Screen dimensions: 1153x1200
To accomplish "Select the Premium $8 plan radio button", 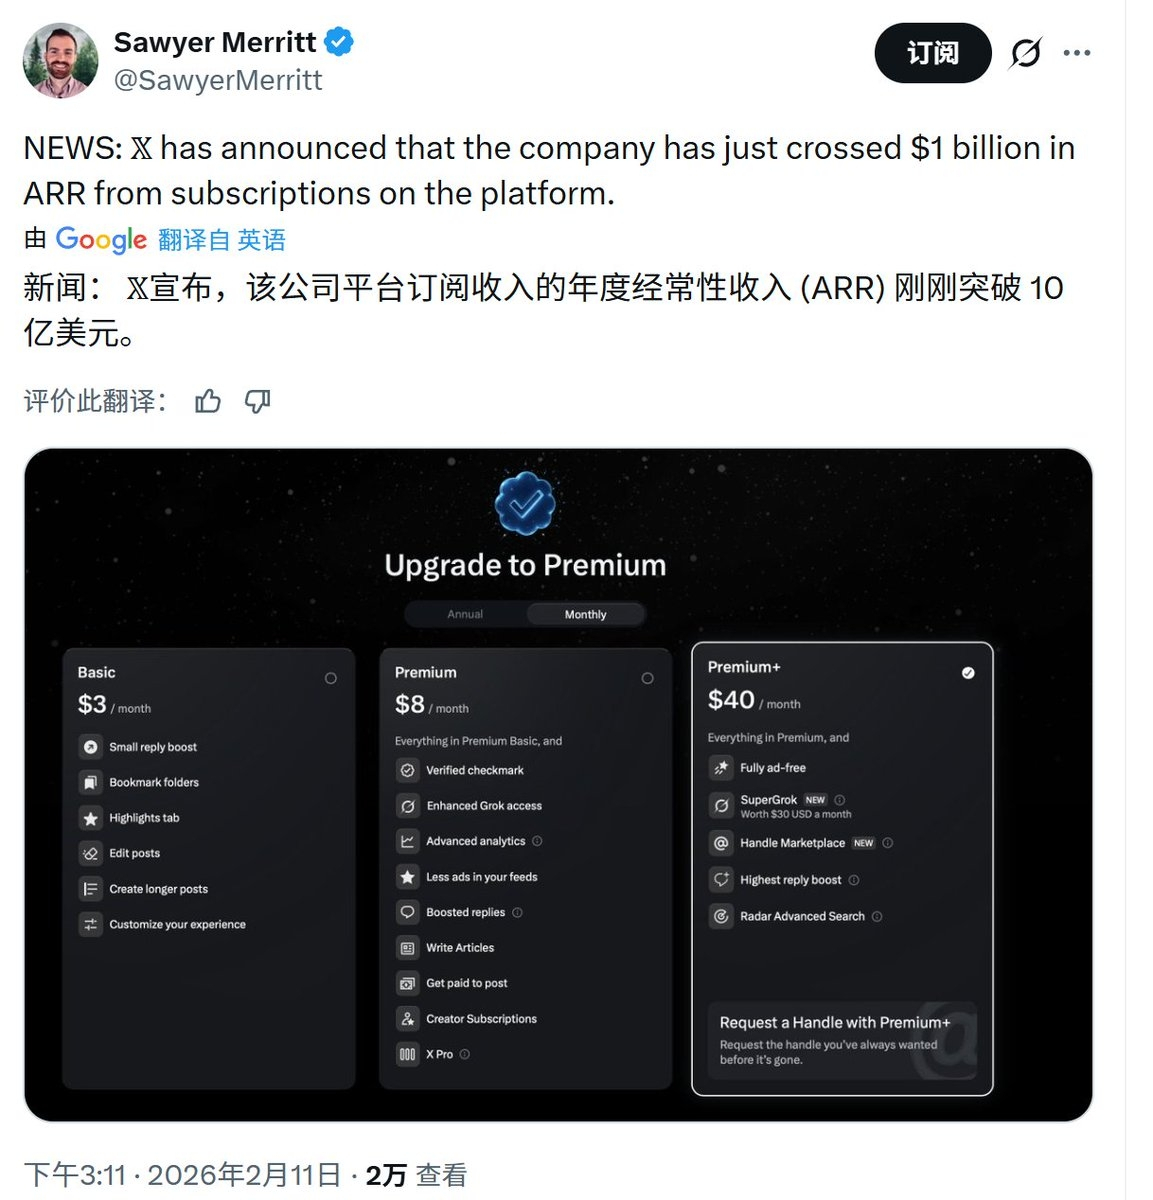I will [647, 678].
